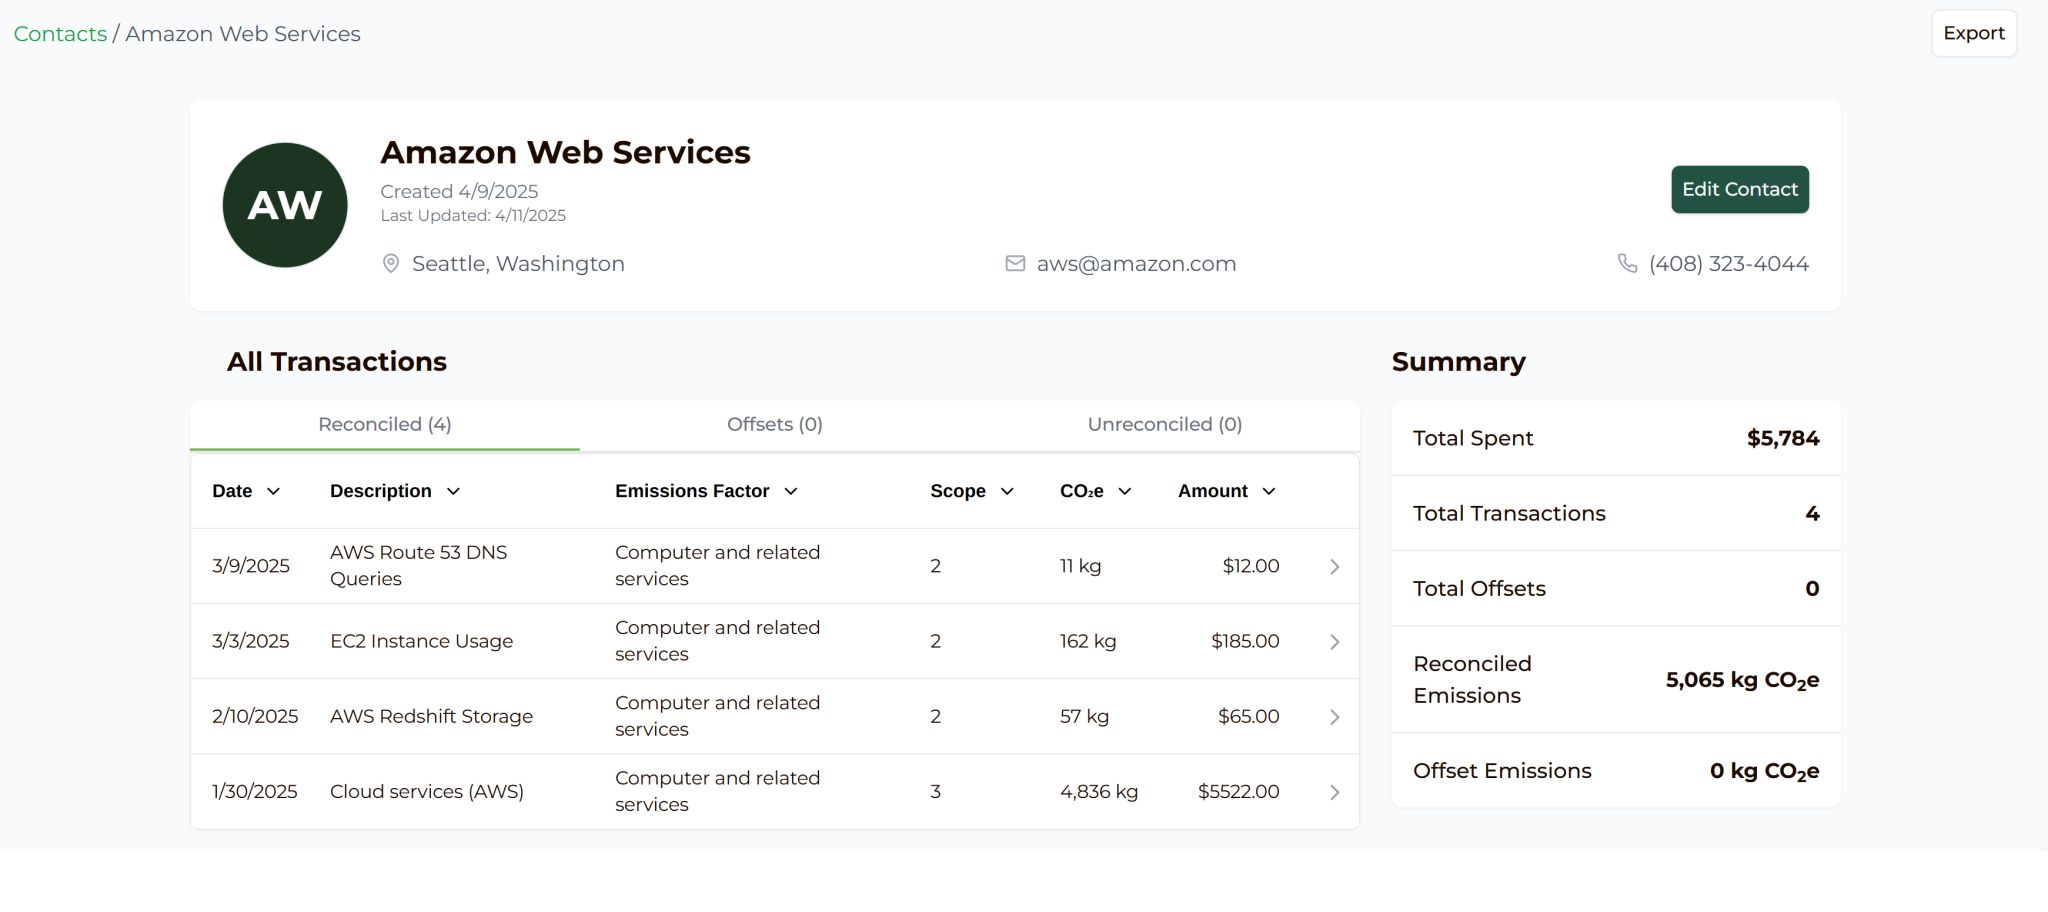Viewport: 2048px width, 912px height.
Task: Switch to the Unreconciled (0) tab
Action: (1164, 425)
